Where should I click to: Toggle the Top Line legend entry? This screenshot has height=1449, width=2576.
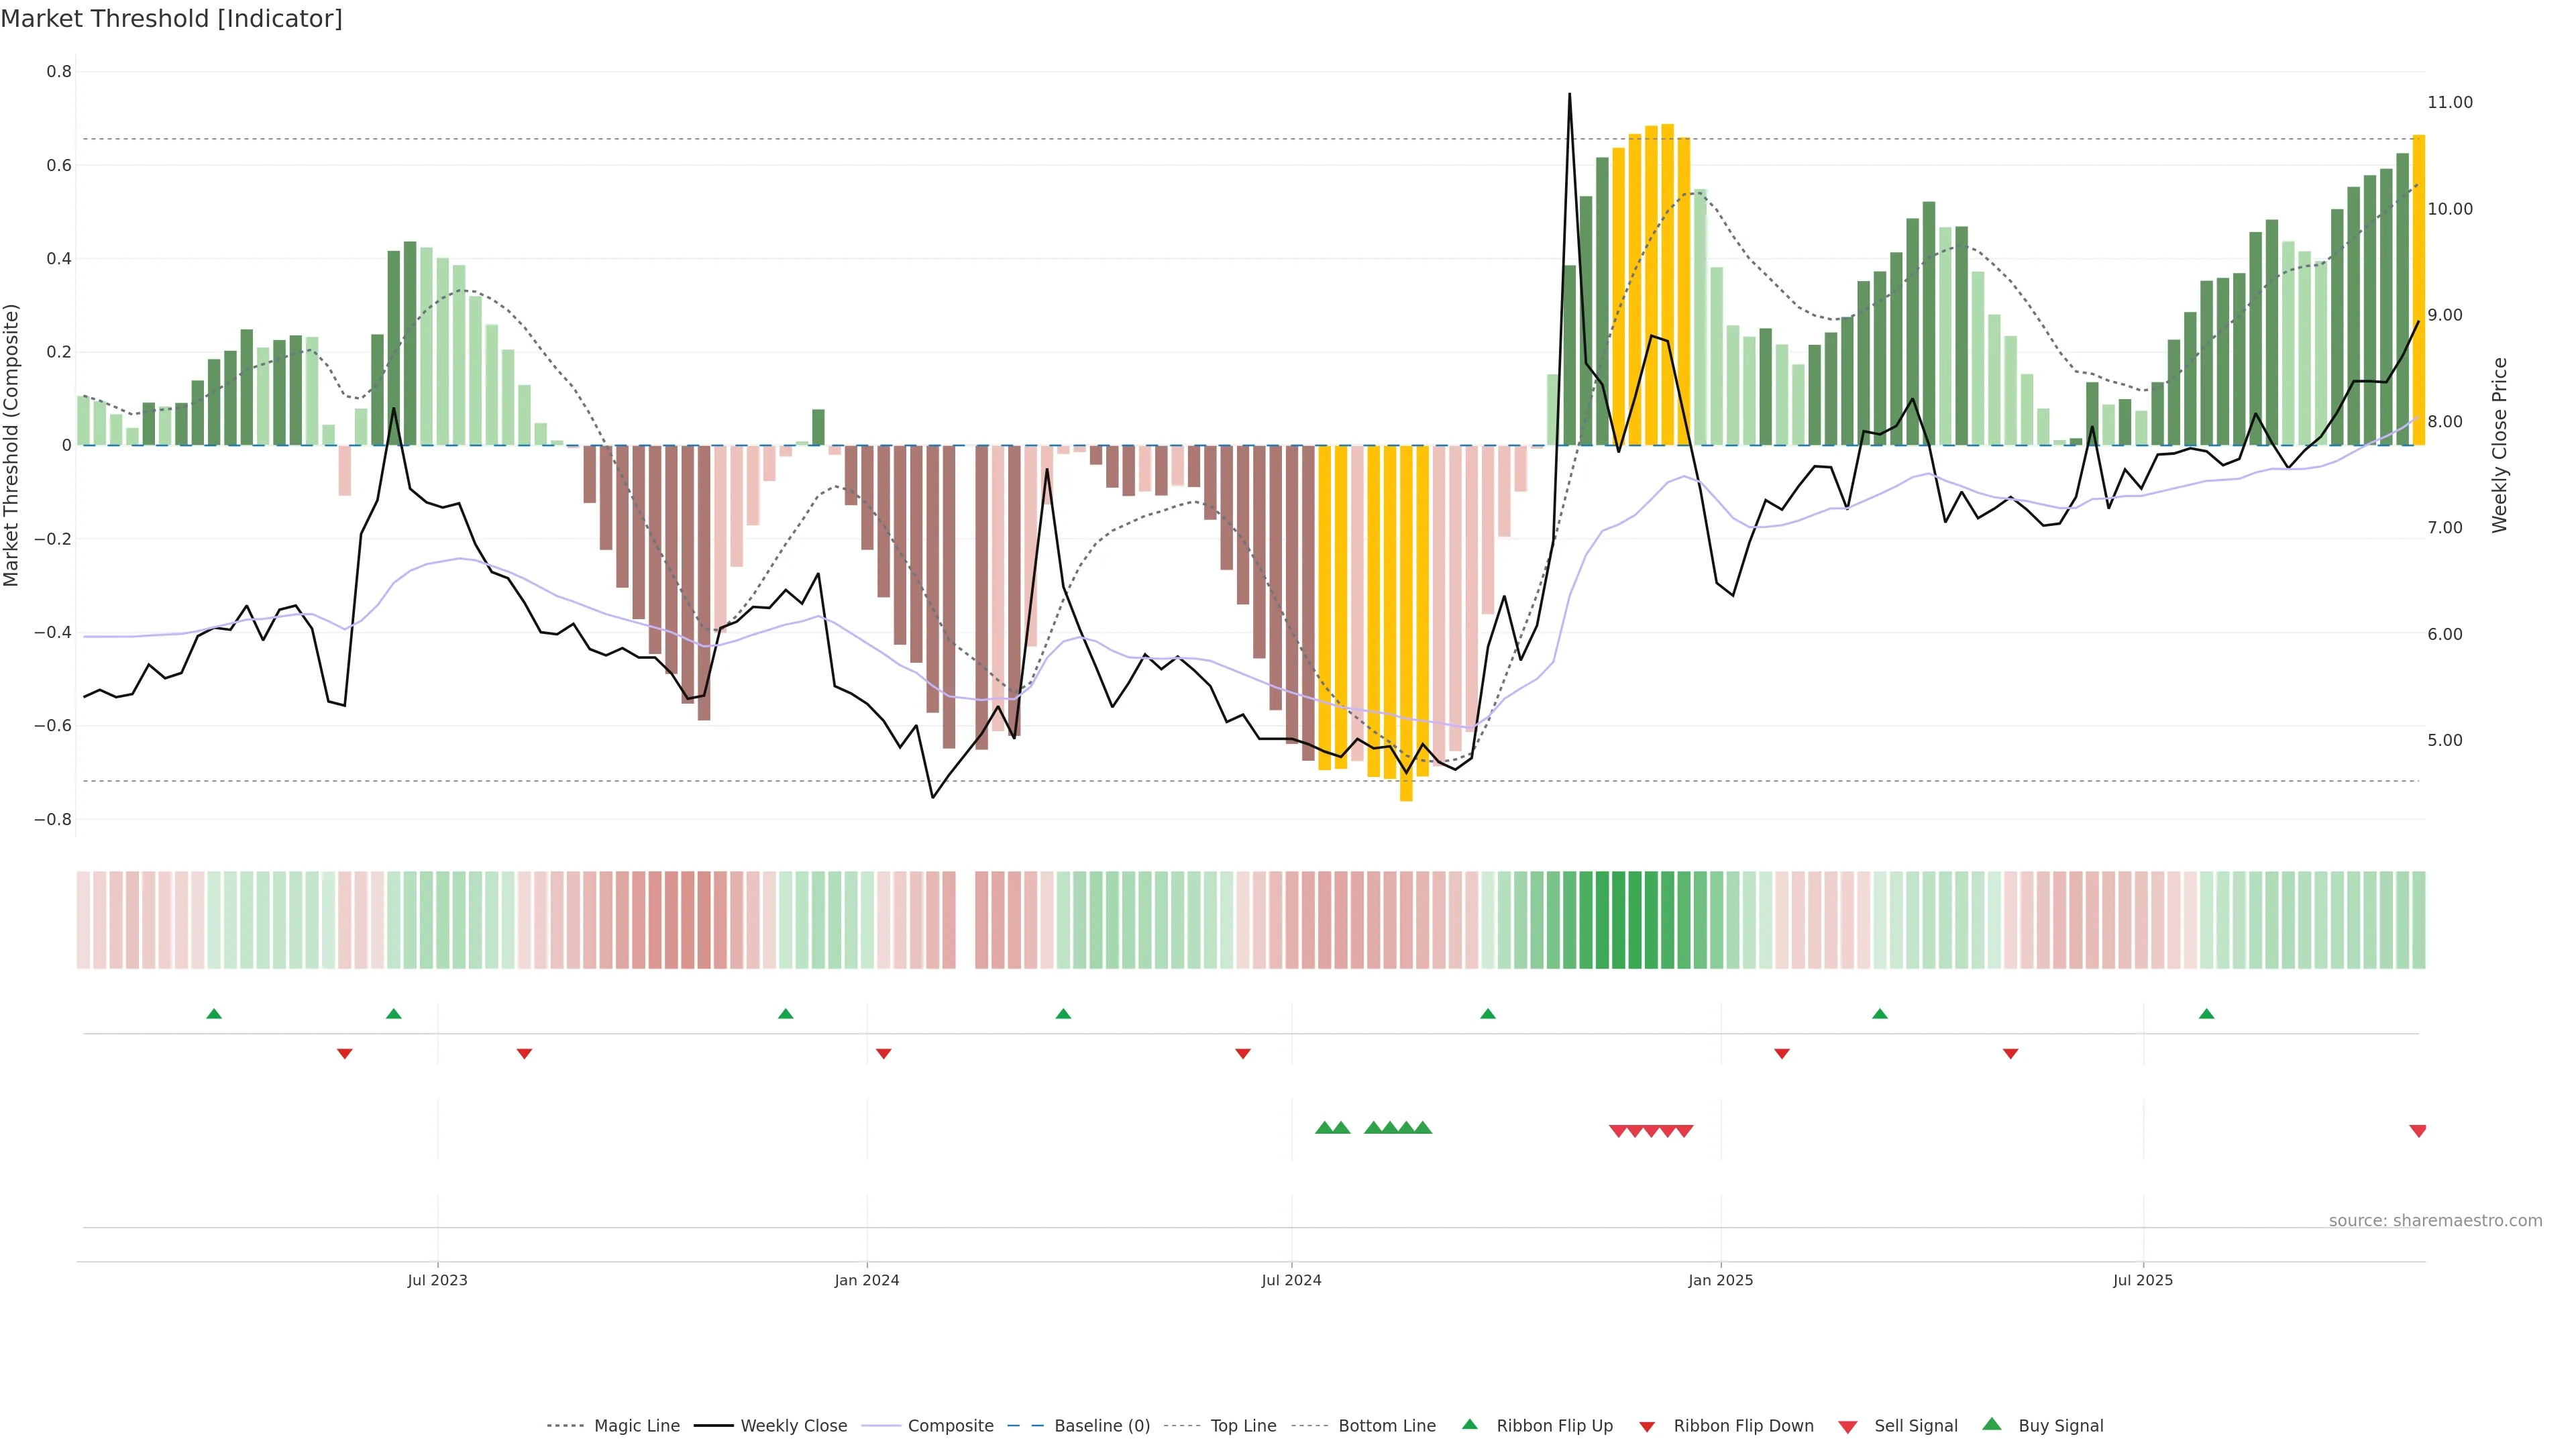(1243, 1425)
